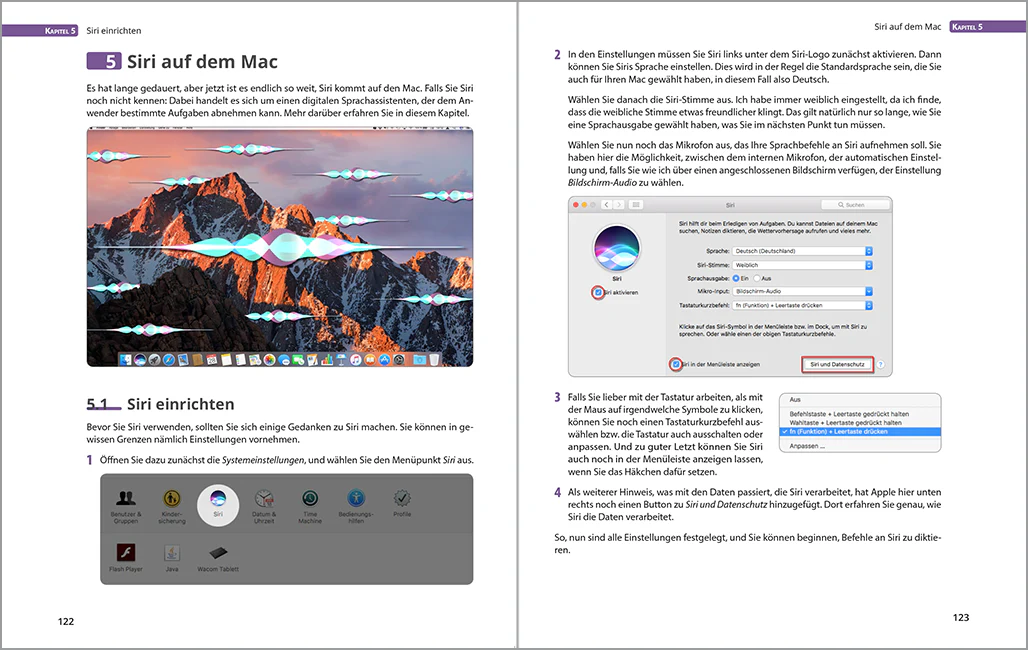
Task: Click page number 122
Action: pyautogui.click(x=66, y=621)
